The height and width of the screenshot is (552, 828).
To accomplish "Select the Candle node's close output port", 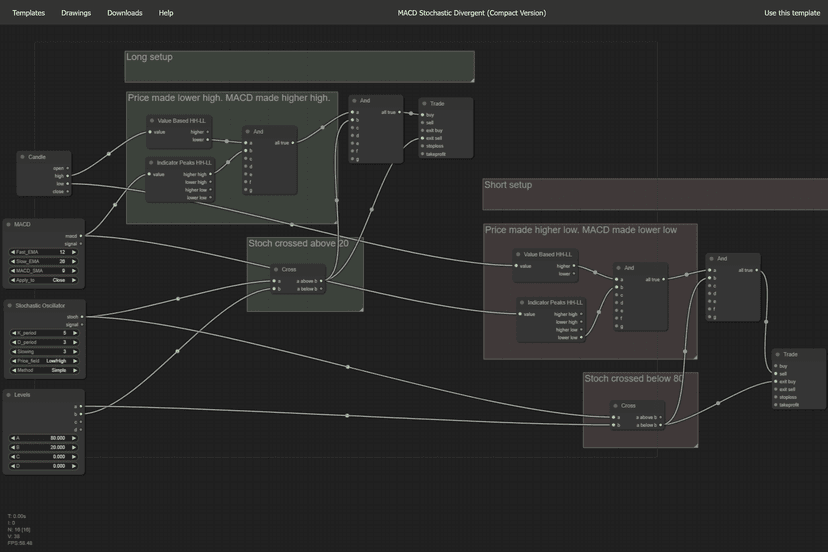I will (x=68, y=192).
